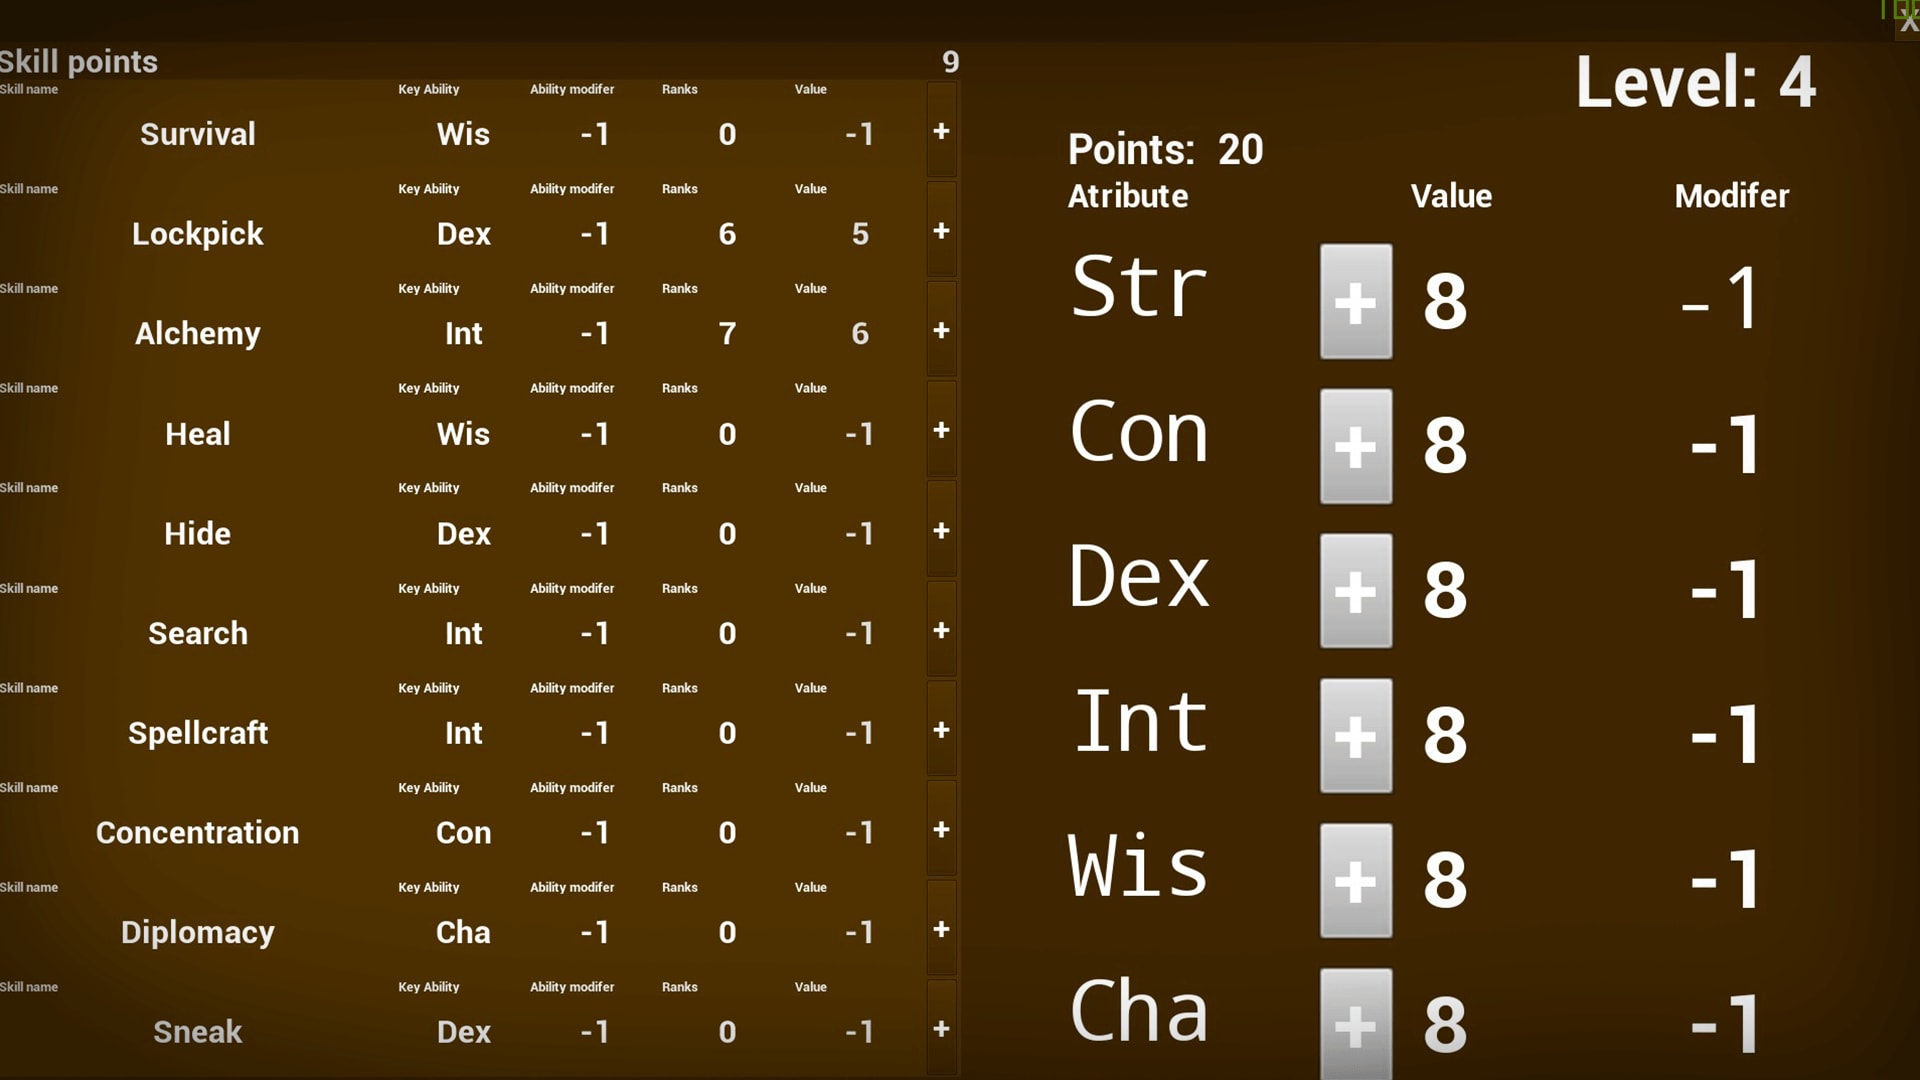Increase Heal skill ranks
This screenshot has width=1920, height=1080.
pos(941,430)
